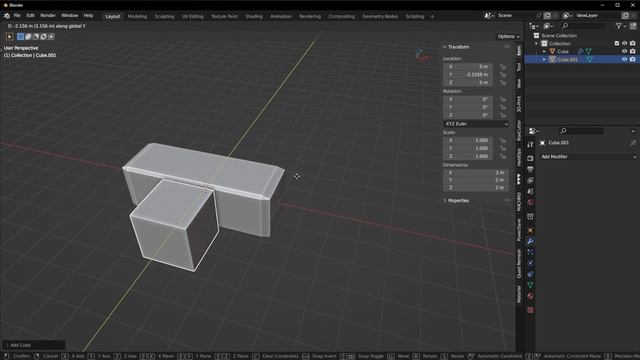Toggle render camera icon for Collection

click(x=633, y=43)
